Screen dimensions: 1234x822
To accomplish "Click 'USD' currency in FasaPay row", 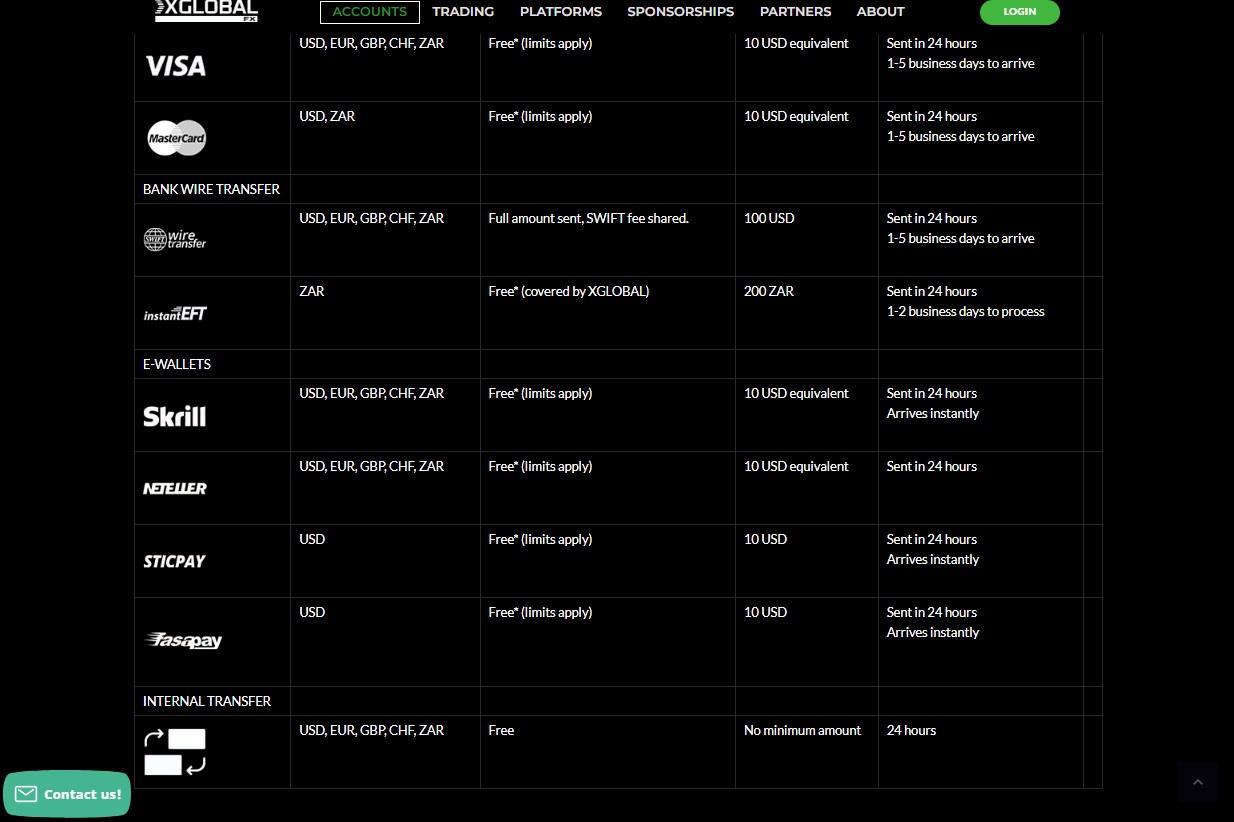I will point(312,612).
